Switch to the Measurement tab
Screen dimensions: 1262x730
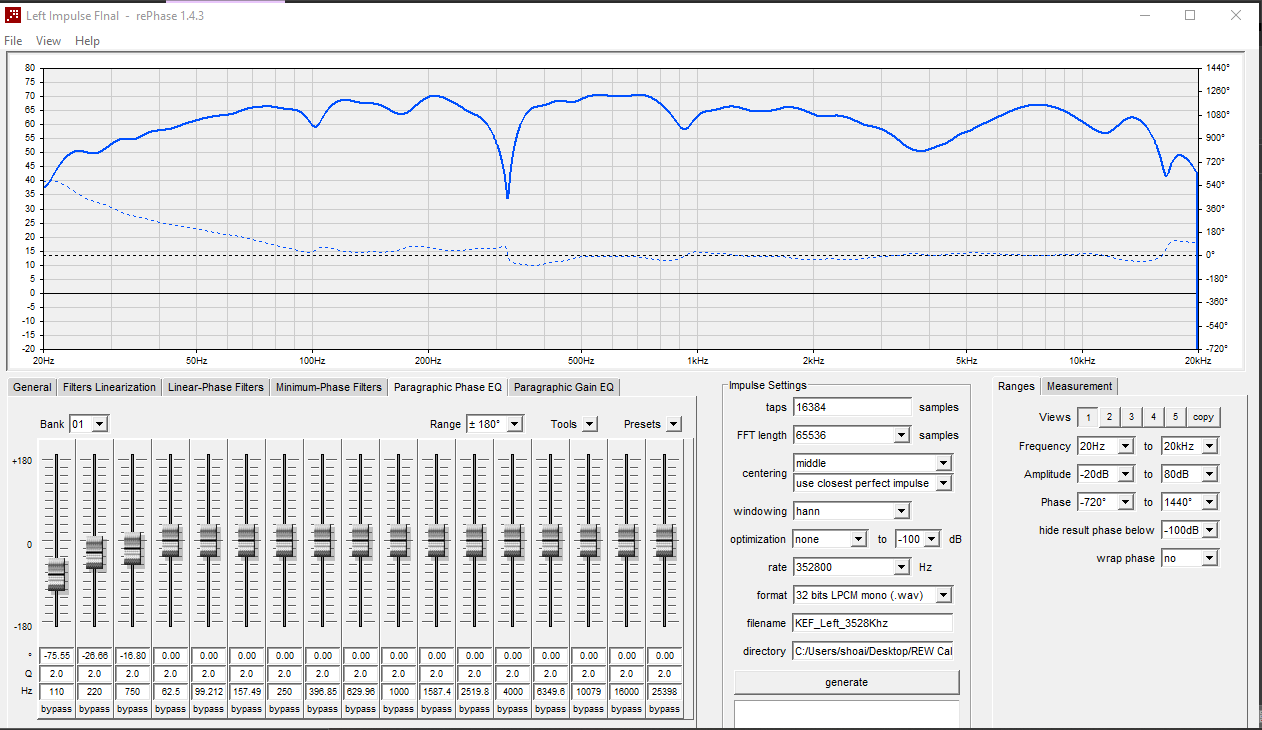pos(1079,386)
